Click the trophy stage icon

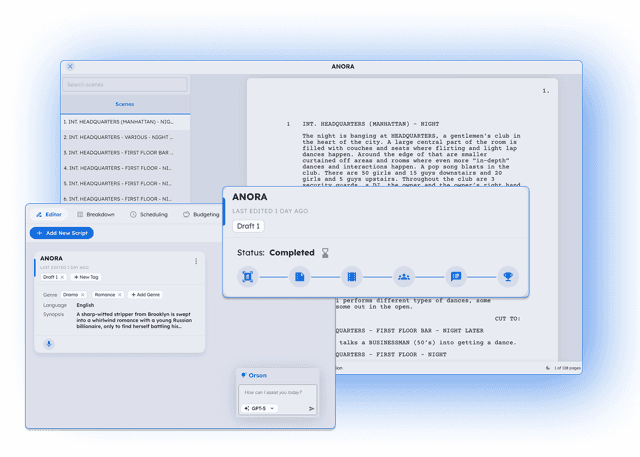pyautogui.click(x=508, y=276)
